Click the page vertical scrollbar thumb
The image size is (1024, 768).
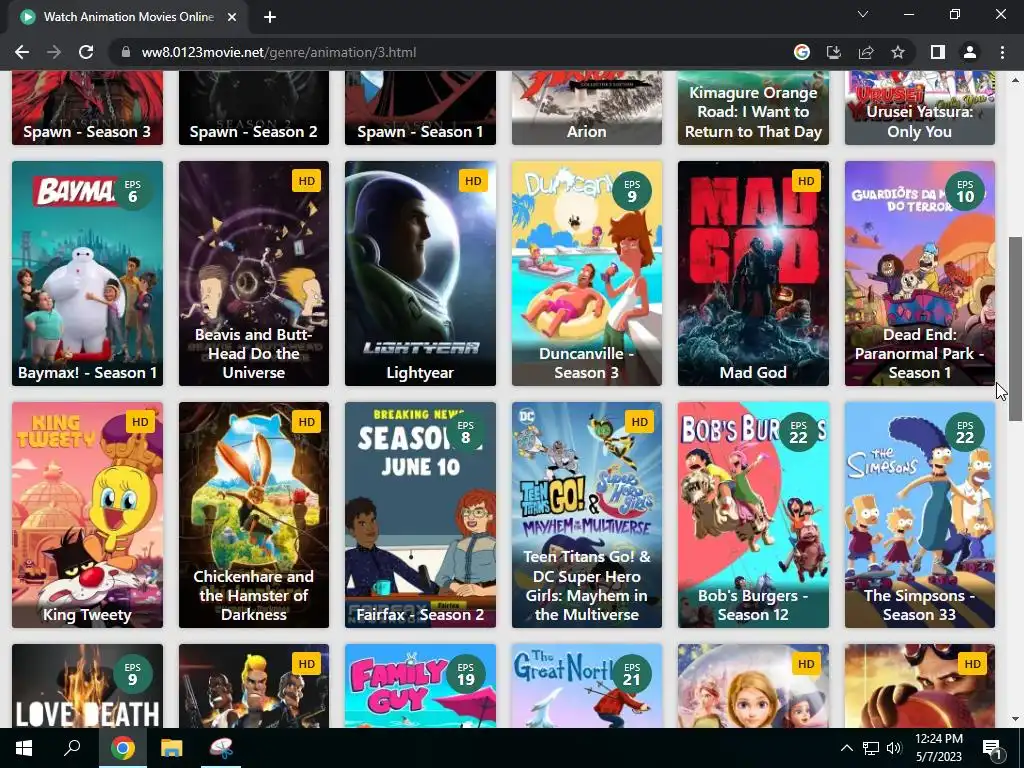click(x=1015, y=328)
